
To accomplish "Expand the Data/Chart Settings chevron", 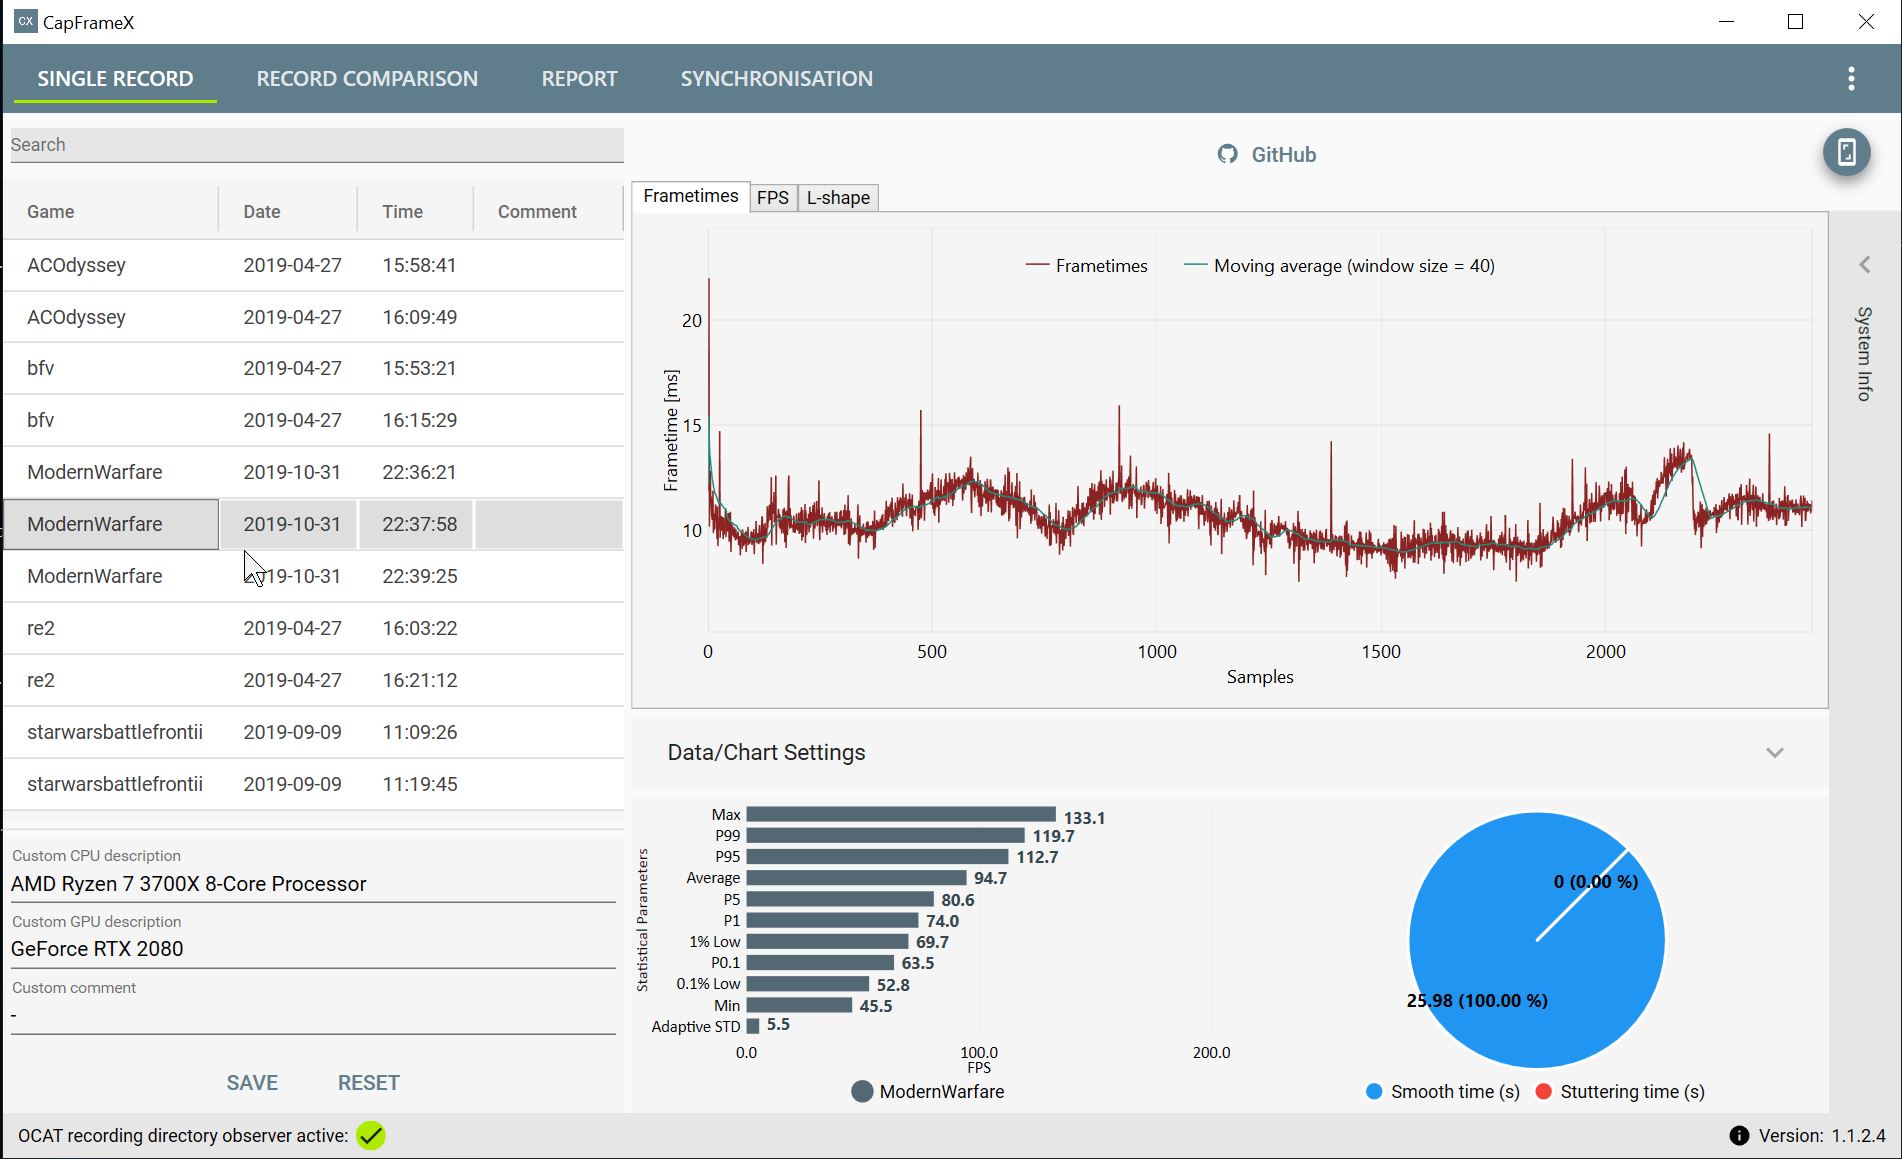I will click(x=1774, y=753).
